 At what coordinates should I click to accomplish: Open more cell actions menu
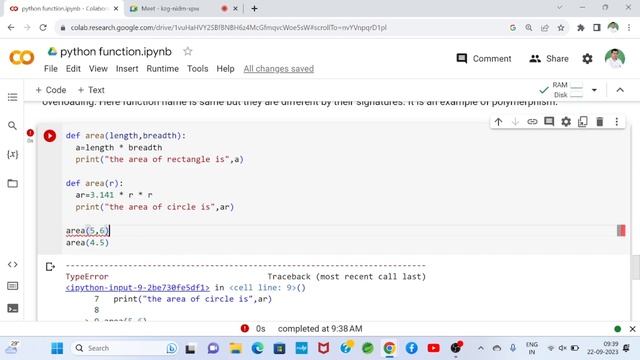tap(617, 122)
